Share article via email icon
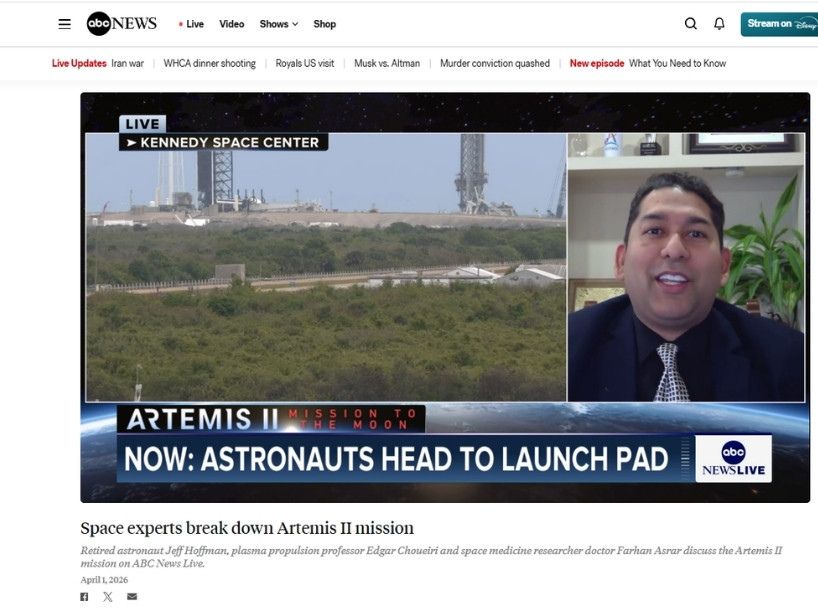The image size is (818, 613). [132, 596]
